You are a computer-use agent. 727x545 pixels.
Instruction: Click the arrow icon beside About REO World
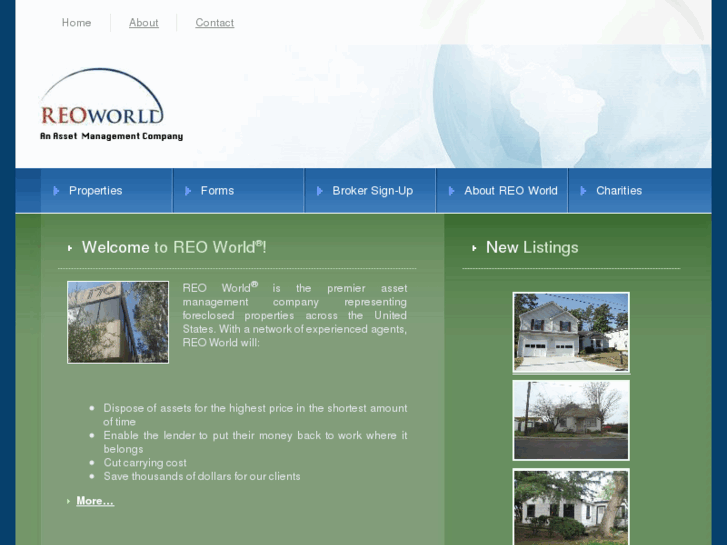click(x=451, y=191)
